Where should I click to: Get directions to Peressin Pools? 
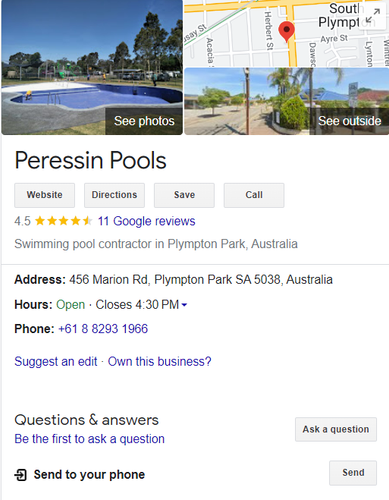click(x=114, y=195)
